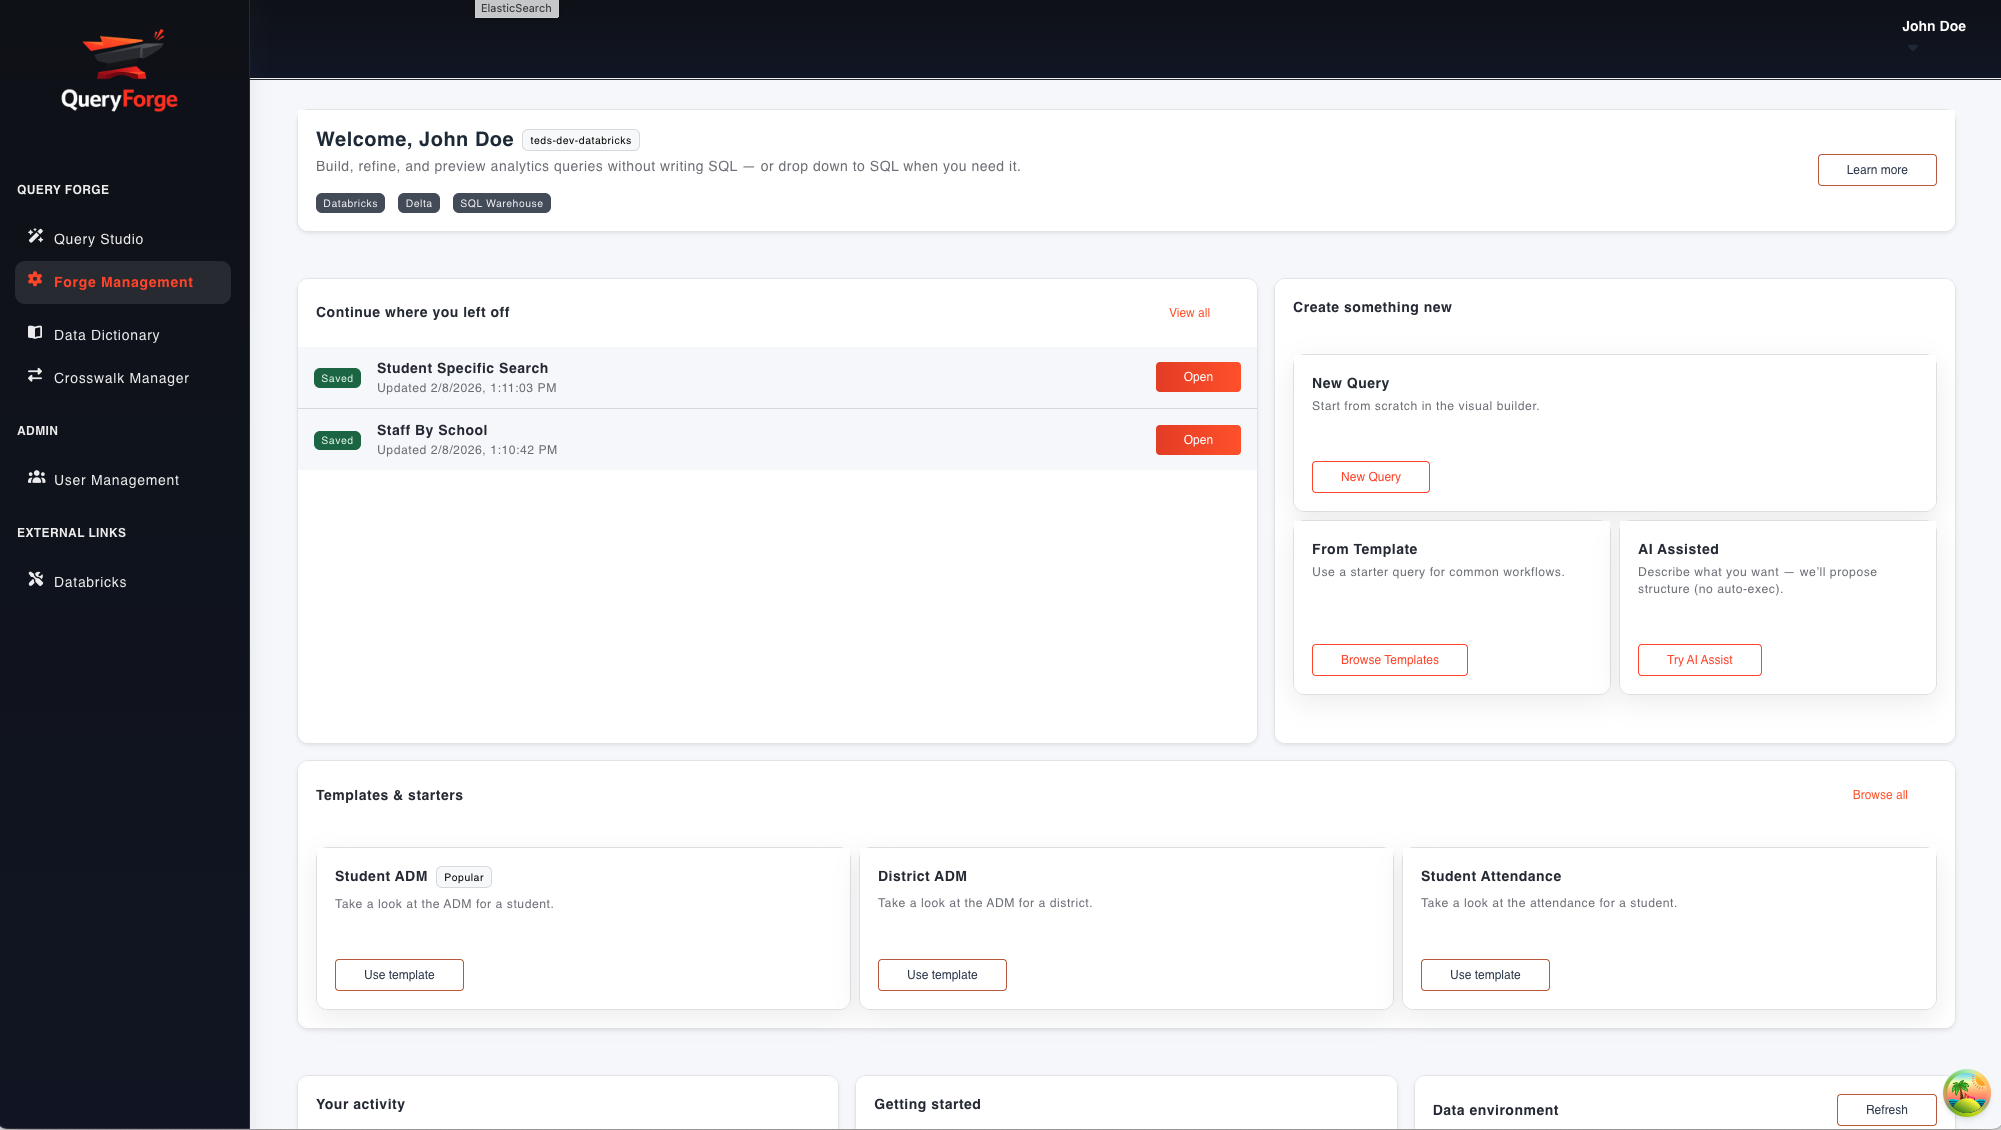Toggle the Databricks filter chip
2001x1130 pixels.
pyautogui.click(x=350, y=203)
